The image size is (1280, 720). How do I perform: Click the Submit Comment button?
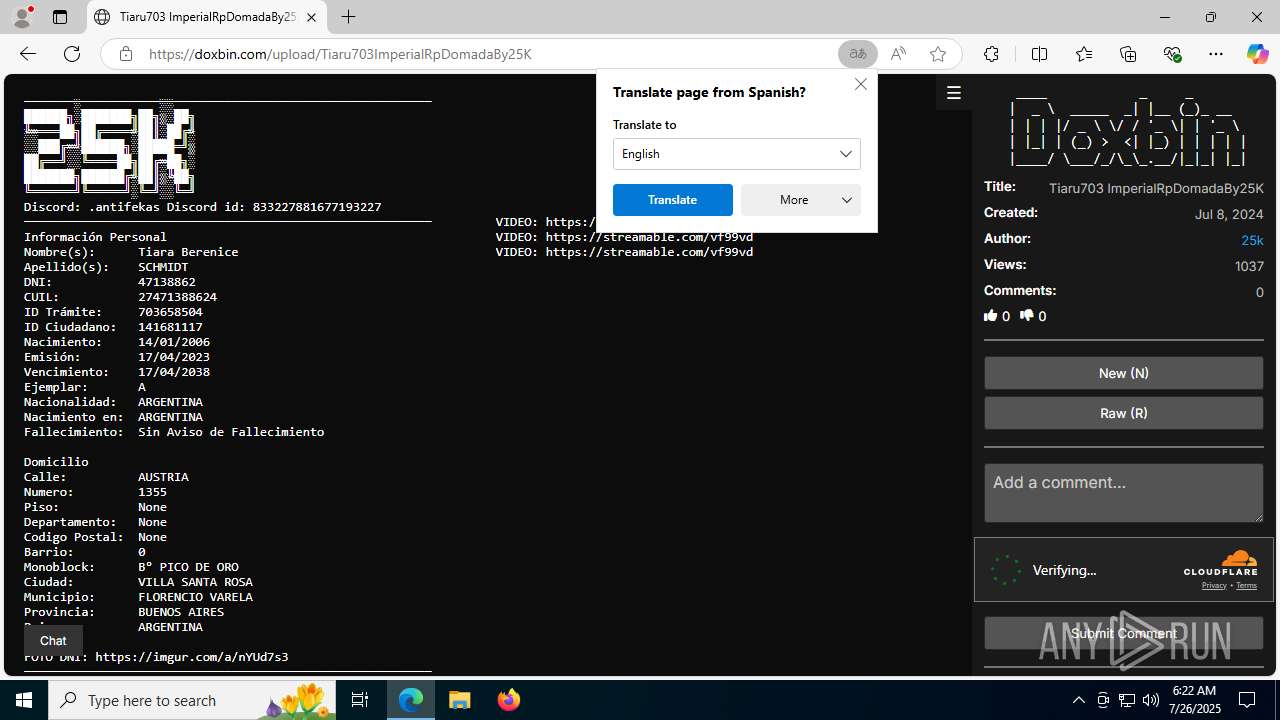1124,633
